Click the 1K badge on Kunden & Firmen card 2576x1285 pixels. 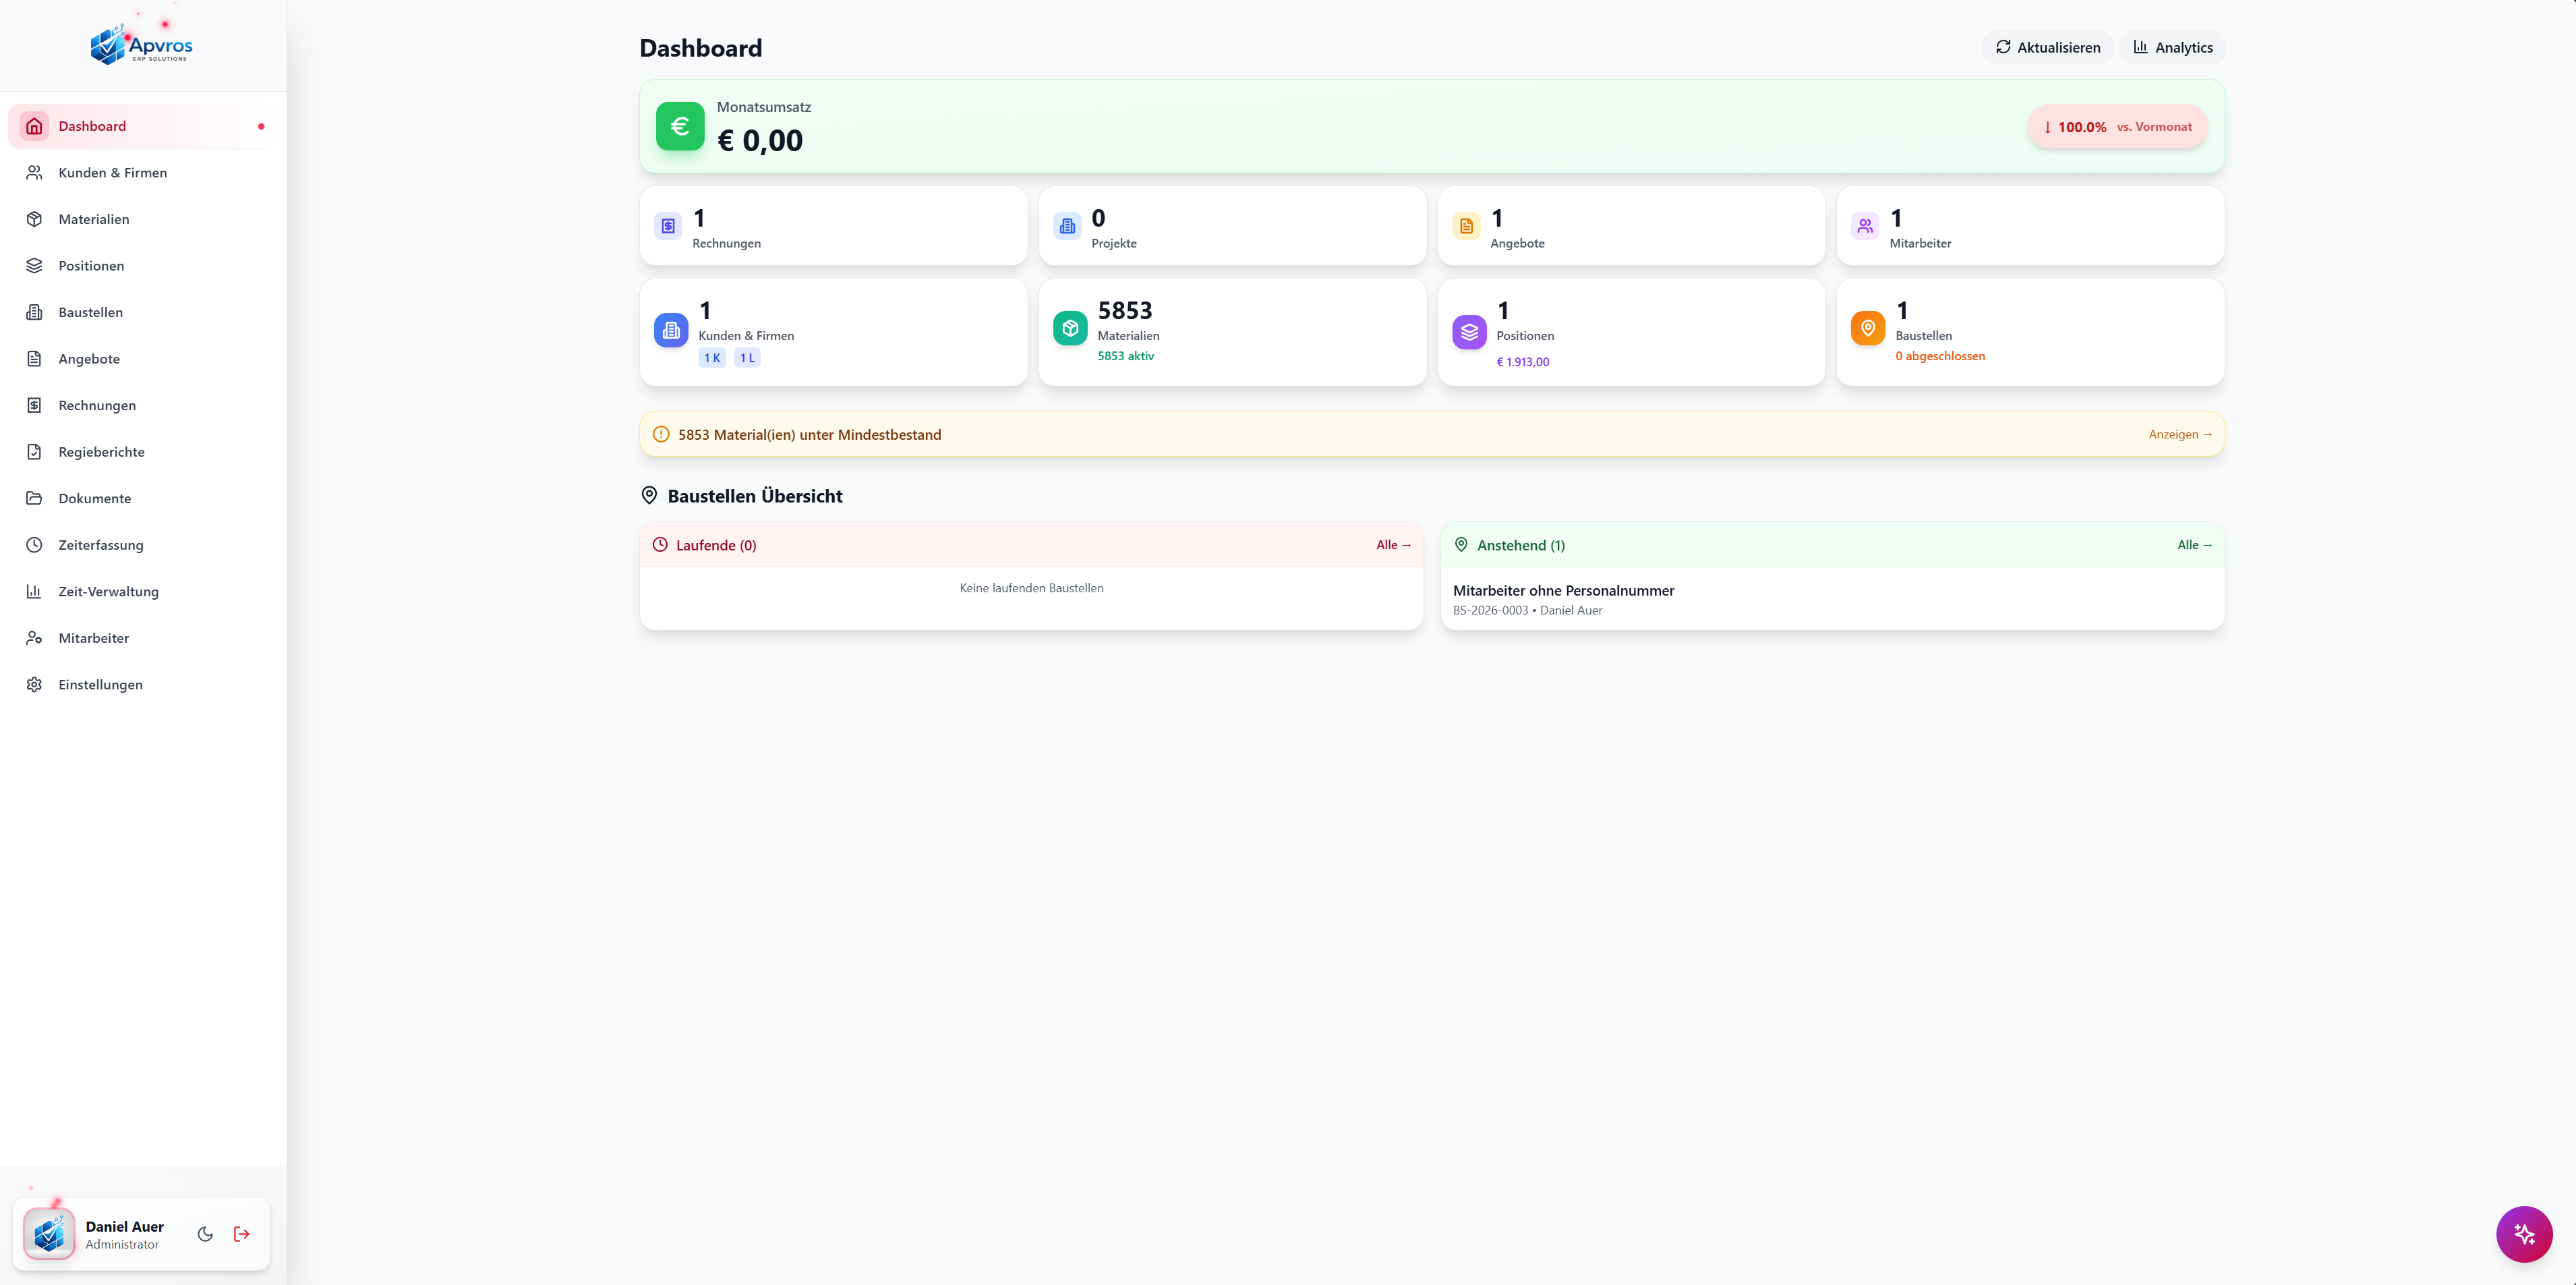point(711,357)
